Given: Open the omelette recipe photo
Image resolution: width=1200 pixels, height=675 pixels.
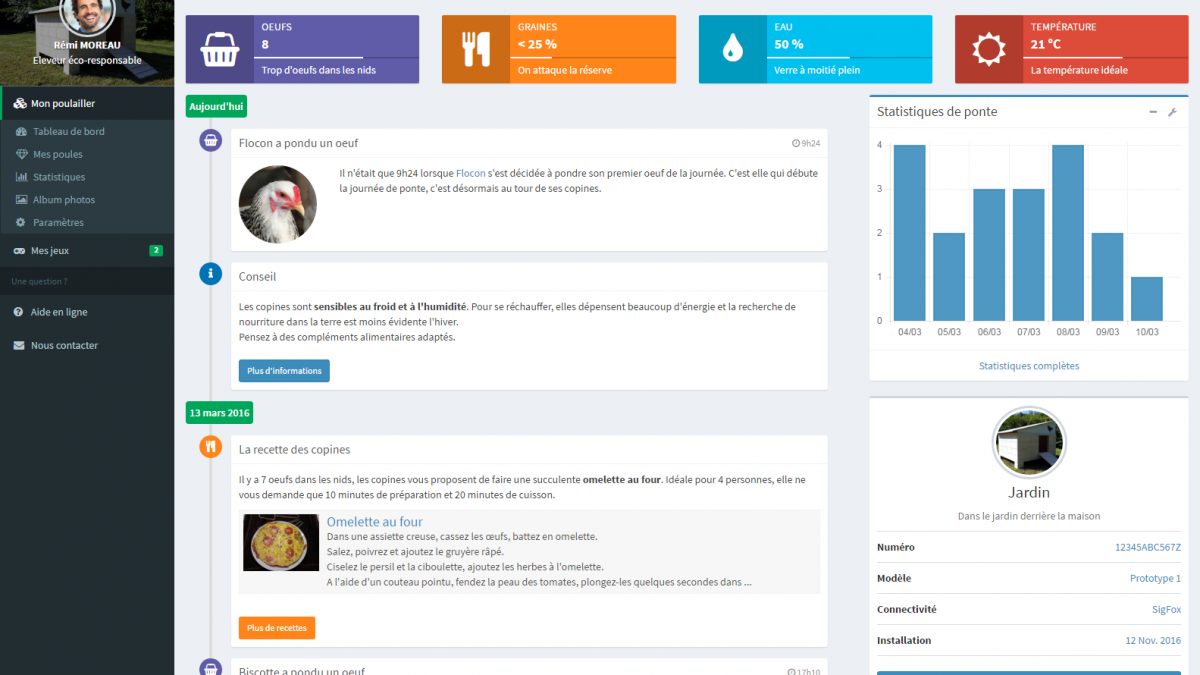Looking at the screenshot, I should [x=281, y=542].
